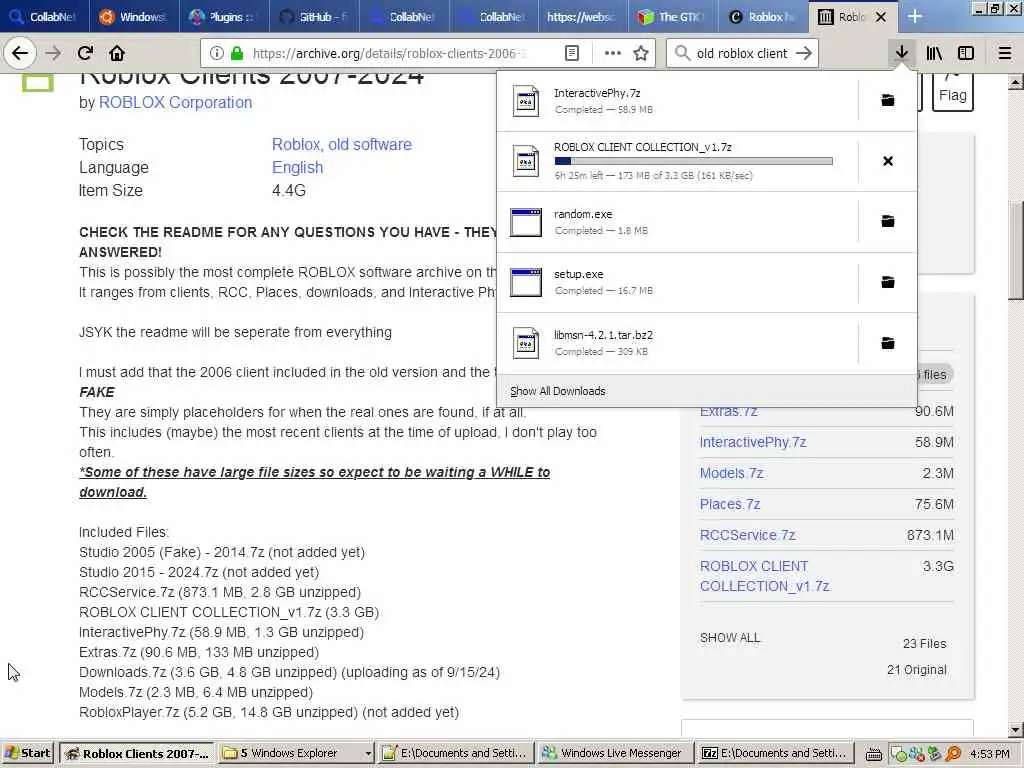Download RCCService.7z from file list
Image resolution: width=1024 pixels, height=768 pixels.
[x=747, y=535]
